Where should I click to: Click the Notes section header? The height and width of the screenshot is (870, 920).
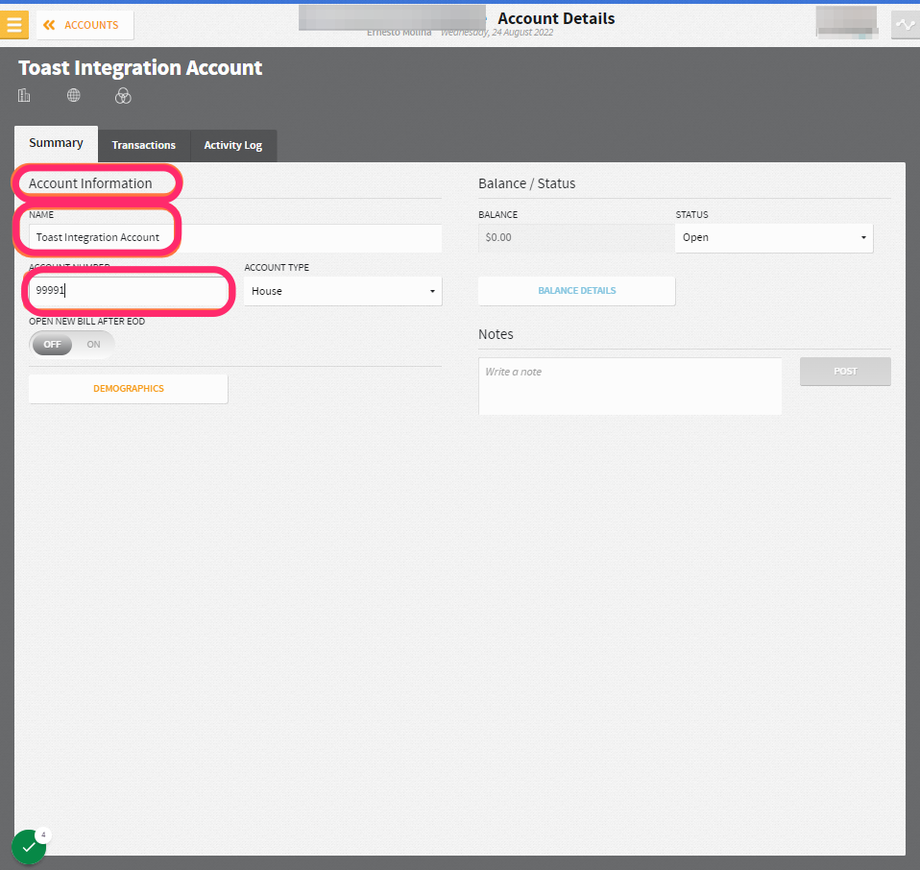click(x=496, y=334)
